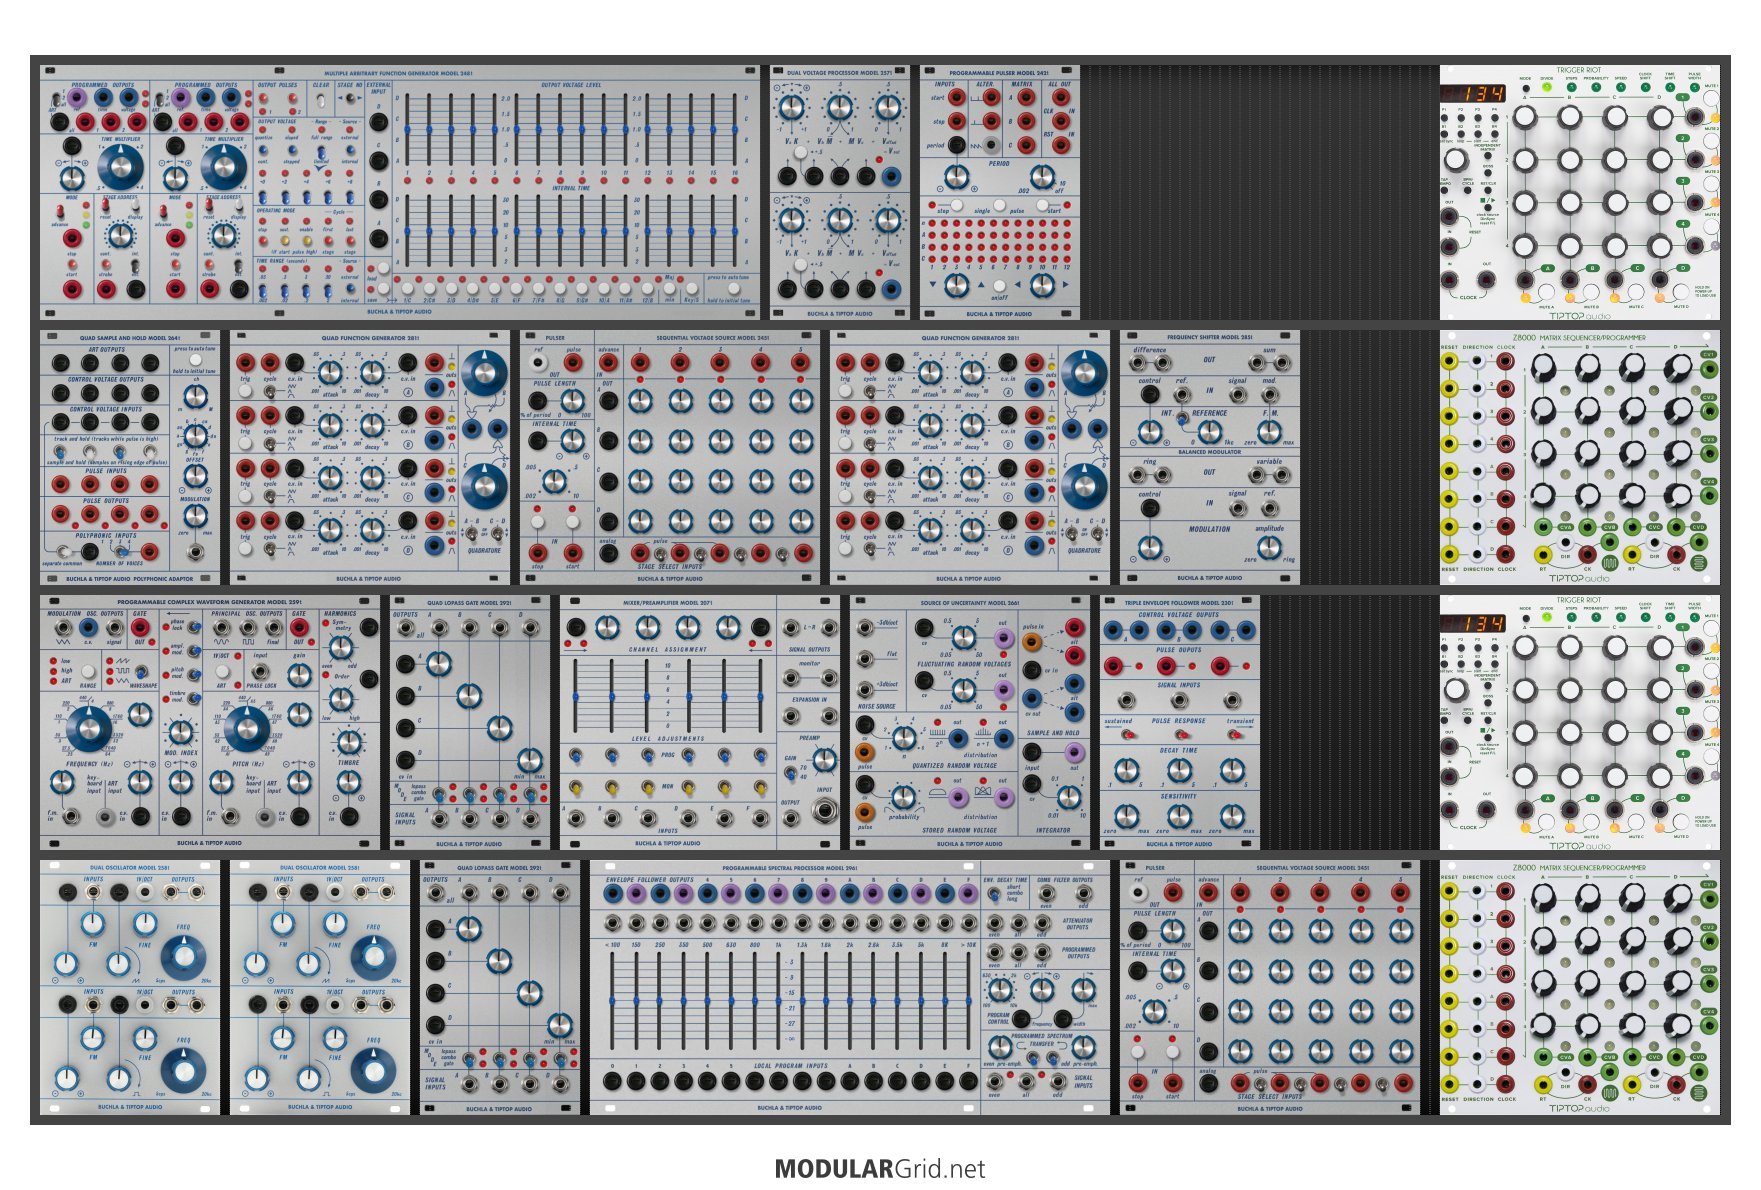The height and width of the screenshot is (1190, 1761).
Task: Click the offset knob on Quad Sample and Hold
Action: click(x=196, y=476)
